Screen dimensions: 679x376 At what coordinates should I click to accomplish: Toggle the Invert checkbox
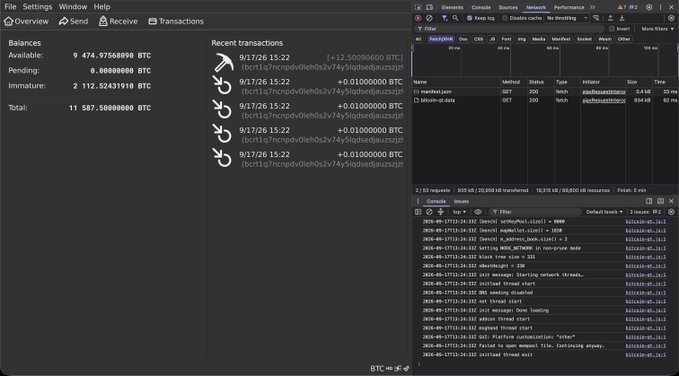(x=611, y=29)
